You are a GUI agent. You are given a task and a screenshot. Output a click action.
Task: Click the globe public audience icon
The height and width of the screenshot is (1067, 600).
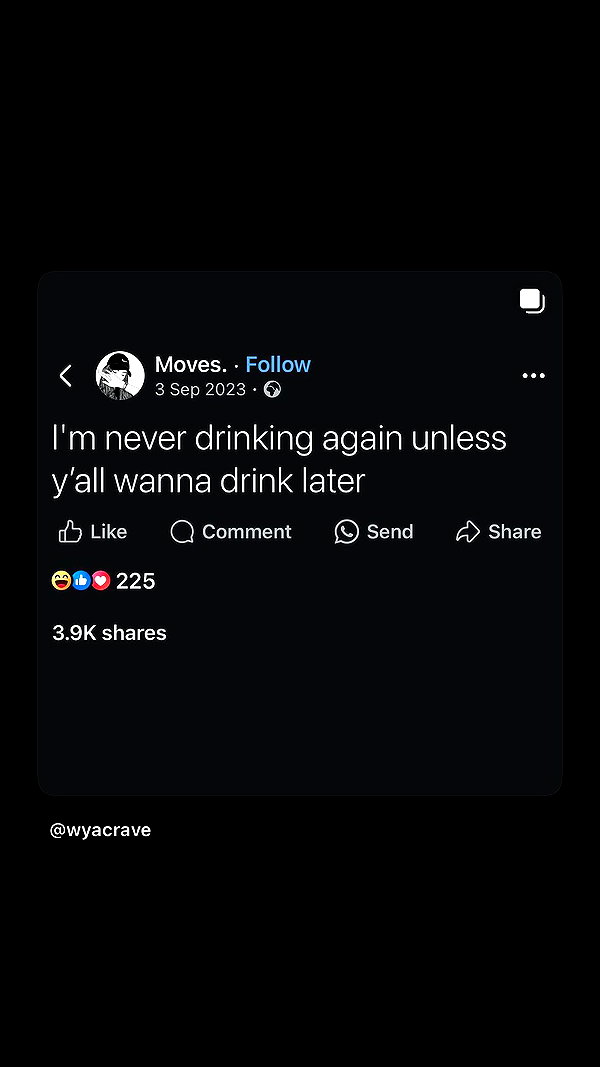pos(273,390)
